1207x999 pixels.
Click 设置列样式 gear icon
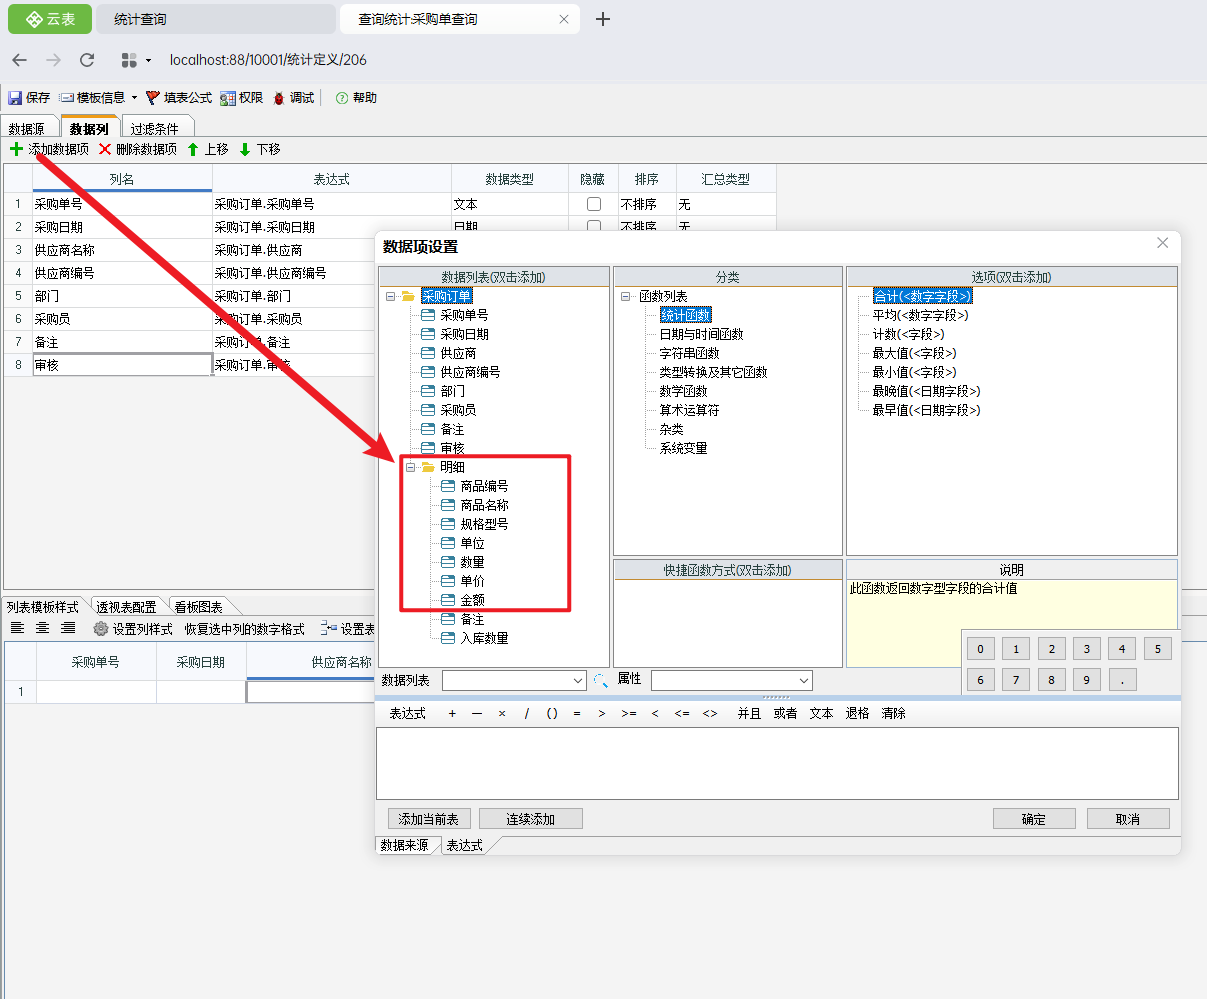pyautogui.click(x=101, y=629)
